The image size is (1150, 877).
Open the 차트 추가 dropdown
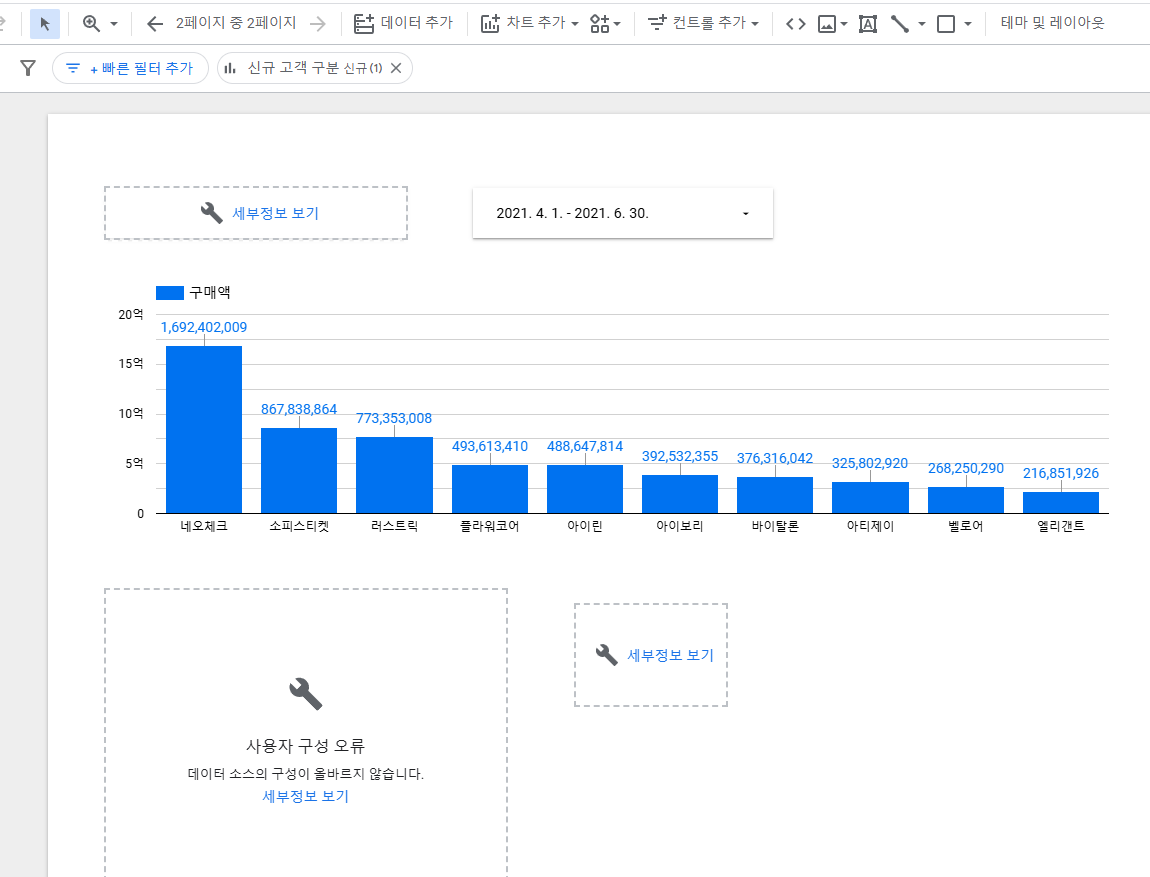point(530,23)
